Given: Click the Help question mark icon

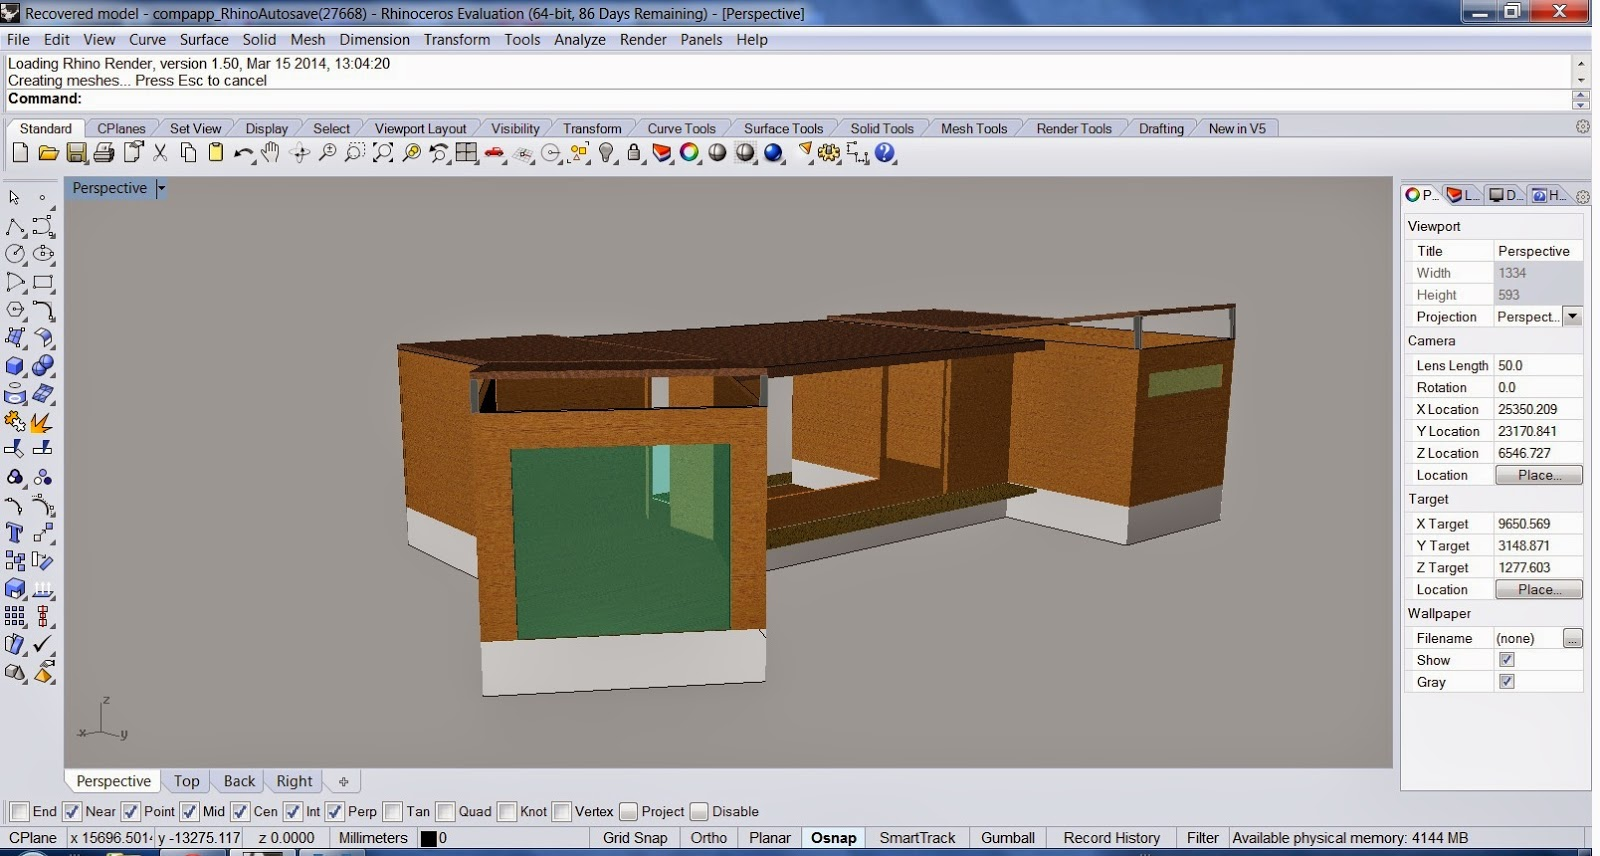Looking at the screenshot, I should pos(885,153).
